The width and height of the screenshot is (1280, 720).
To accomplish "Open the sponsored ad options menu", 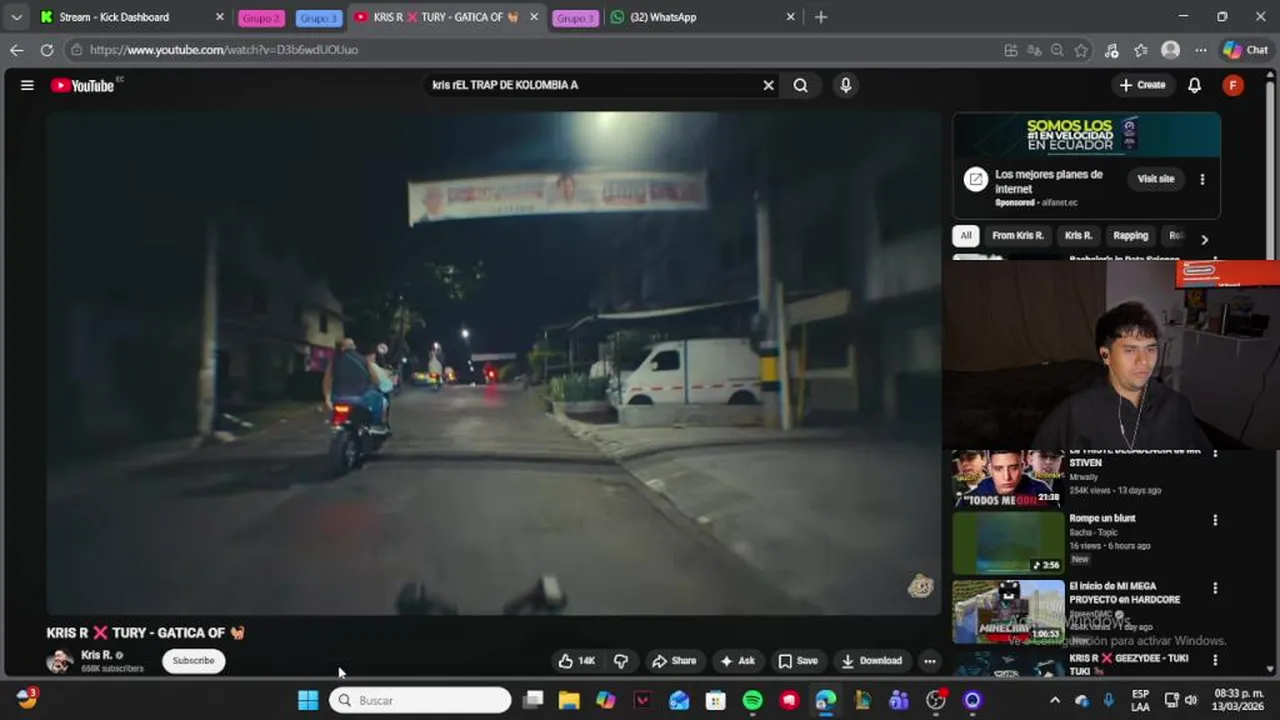I will (x=1202, y=179).
